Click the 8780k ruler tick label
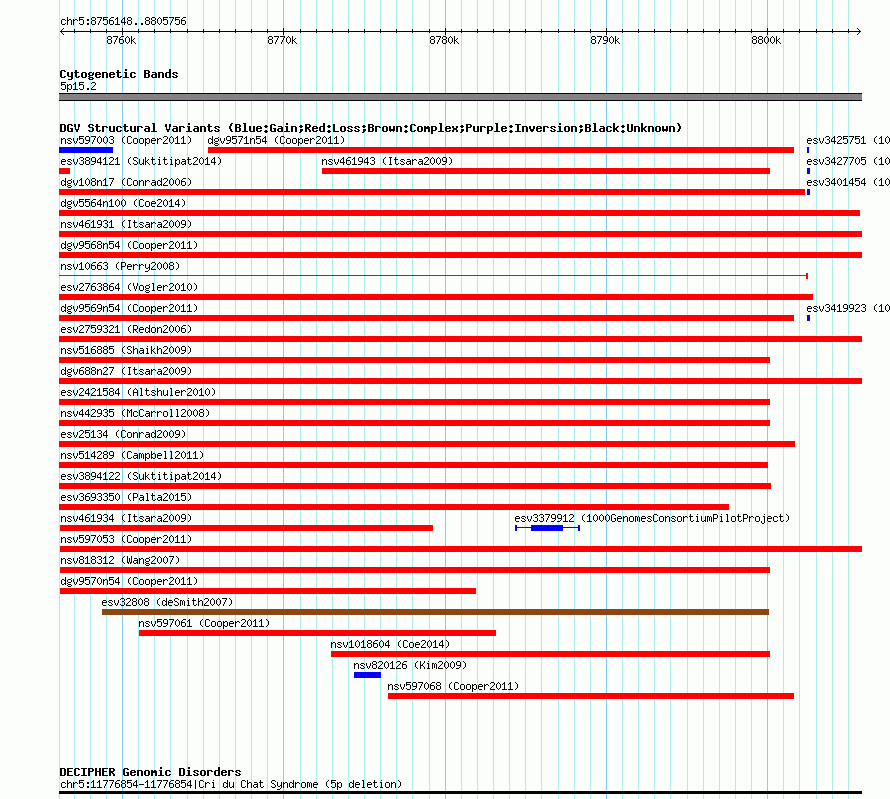This screenshot has height=799, width=890. click(x=444, y=40)
